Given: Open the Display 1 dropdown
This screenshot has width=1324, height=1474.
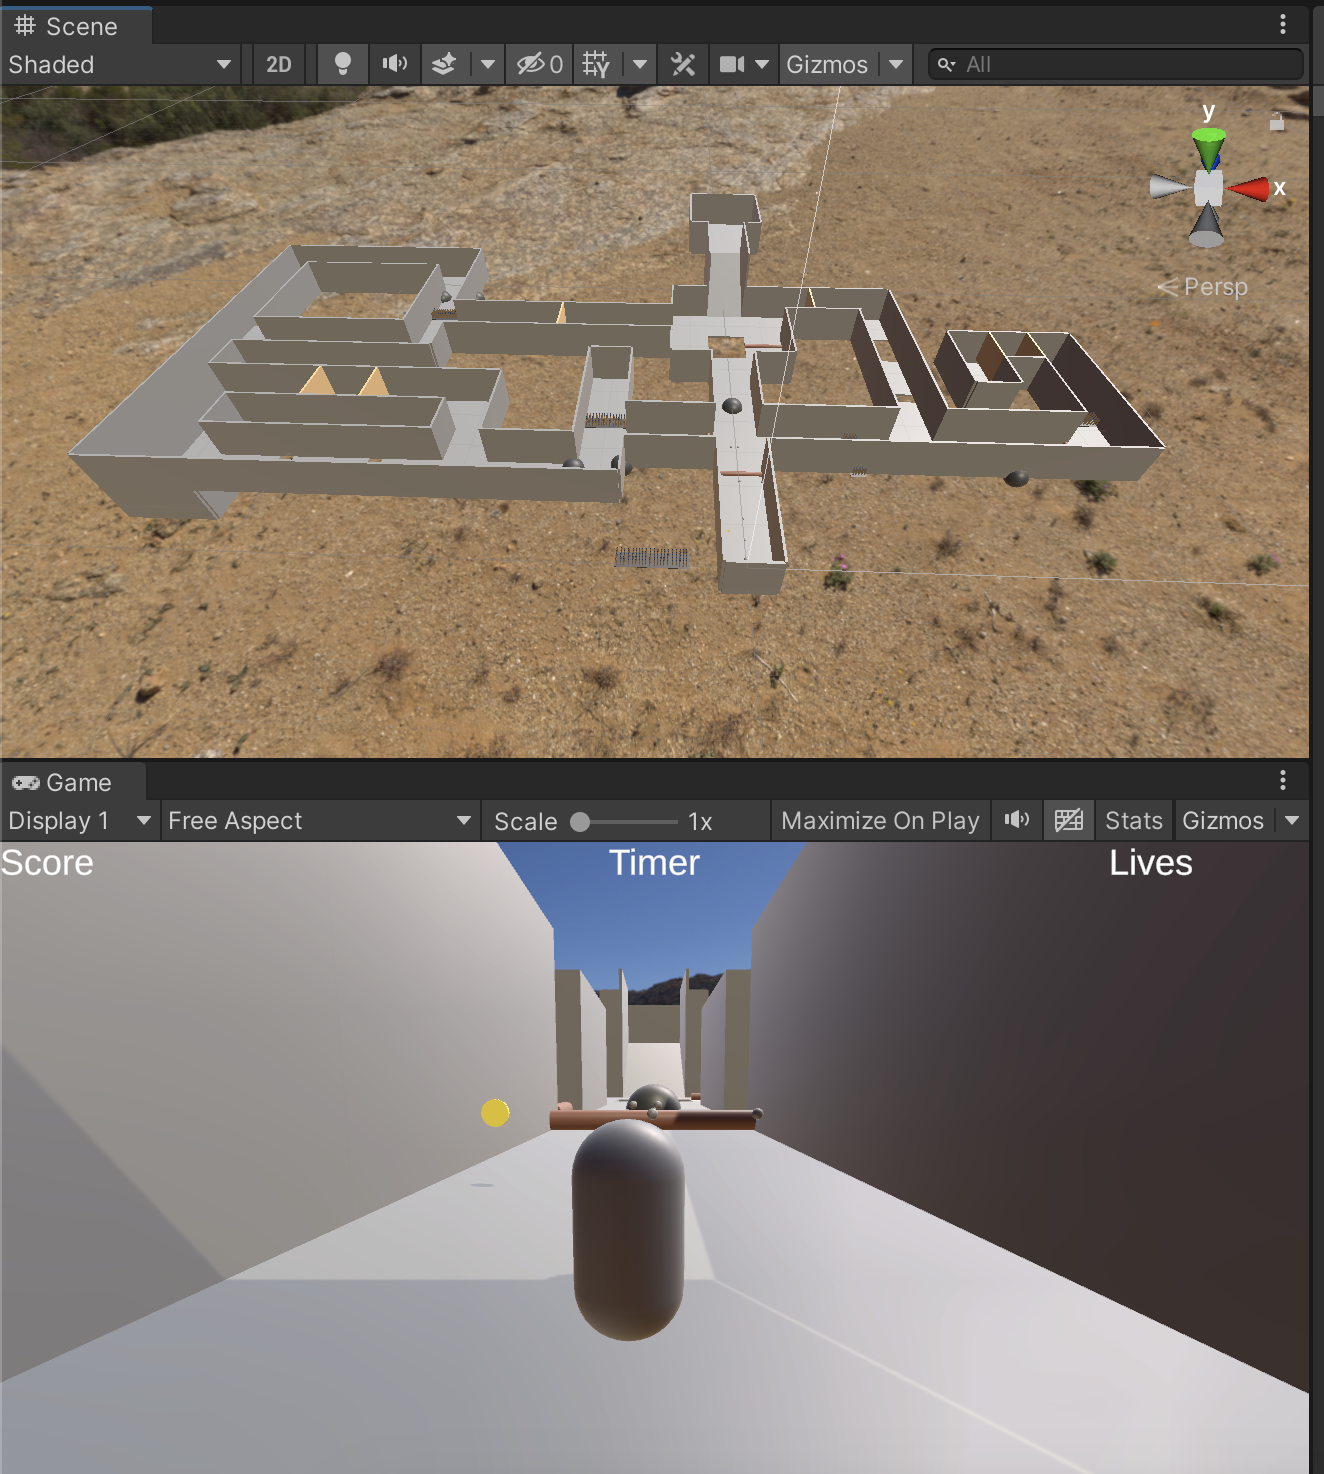Looking at the screenshot, I should pyautogui.click(x=80, y=820).
